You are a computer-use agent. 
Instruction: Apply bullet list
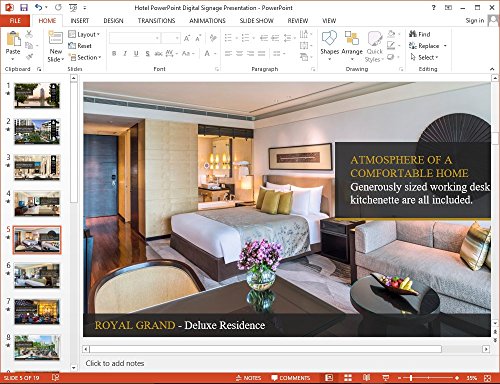[x=228, y=38]
